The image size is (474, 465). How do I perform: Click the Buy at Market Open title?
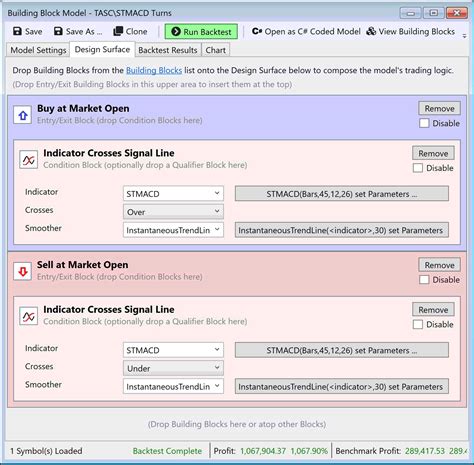point(83,108)
